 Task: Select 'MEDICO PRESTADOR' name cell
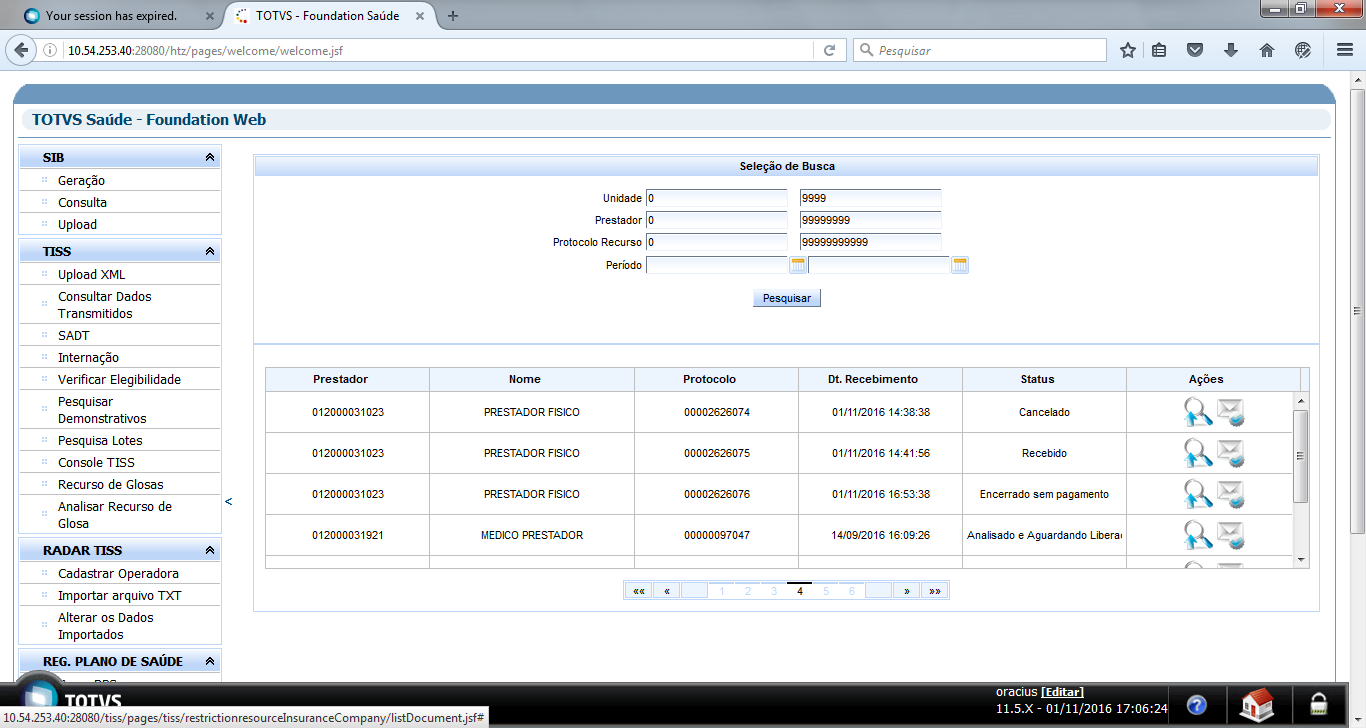531,535
